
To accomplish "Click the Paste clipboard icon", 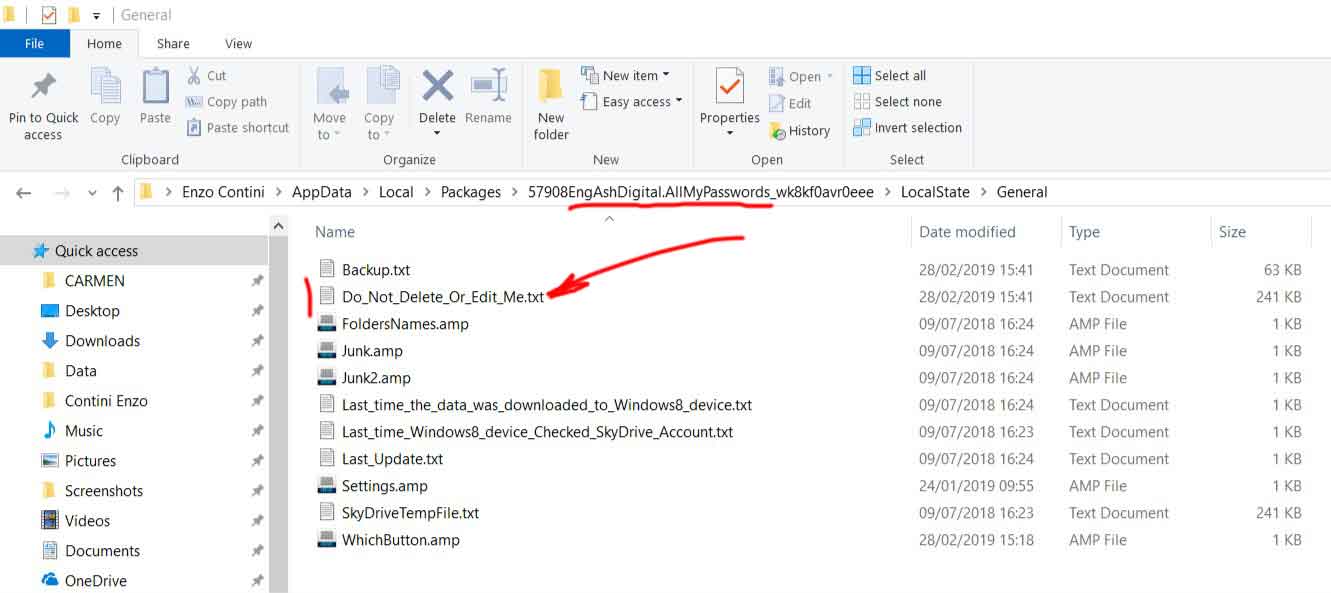I will (x=155, y=88).
